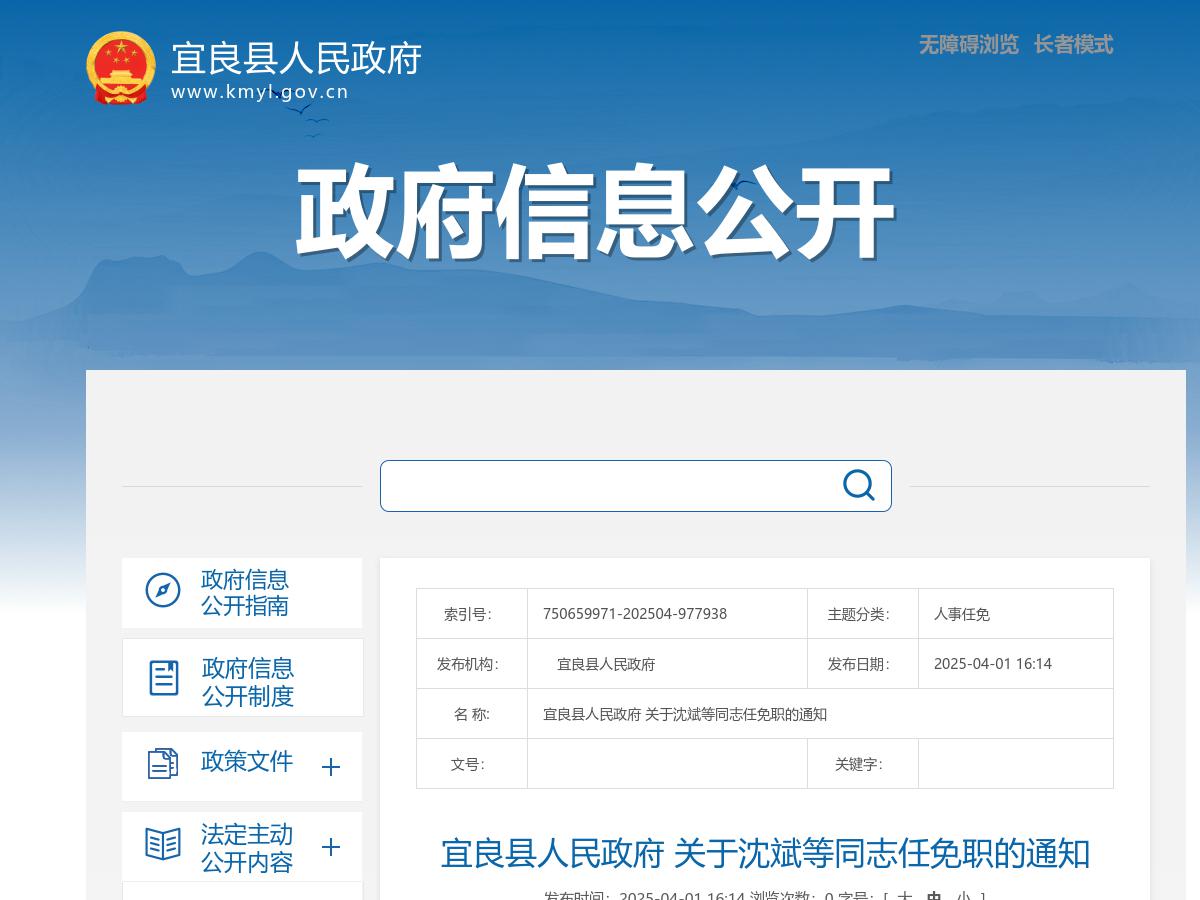Open the 政府信息公开指南 sidebar entry
Image resolution: width=1200 pixels, height=900 pixels.
coord(244,592)
